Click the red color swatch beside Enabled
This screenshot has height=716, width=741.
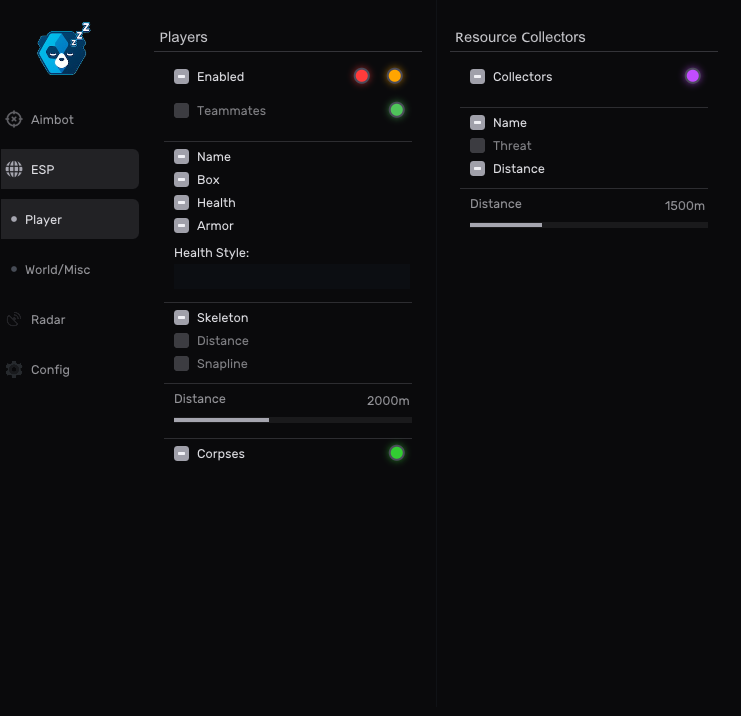(x=362, y=76)
